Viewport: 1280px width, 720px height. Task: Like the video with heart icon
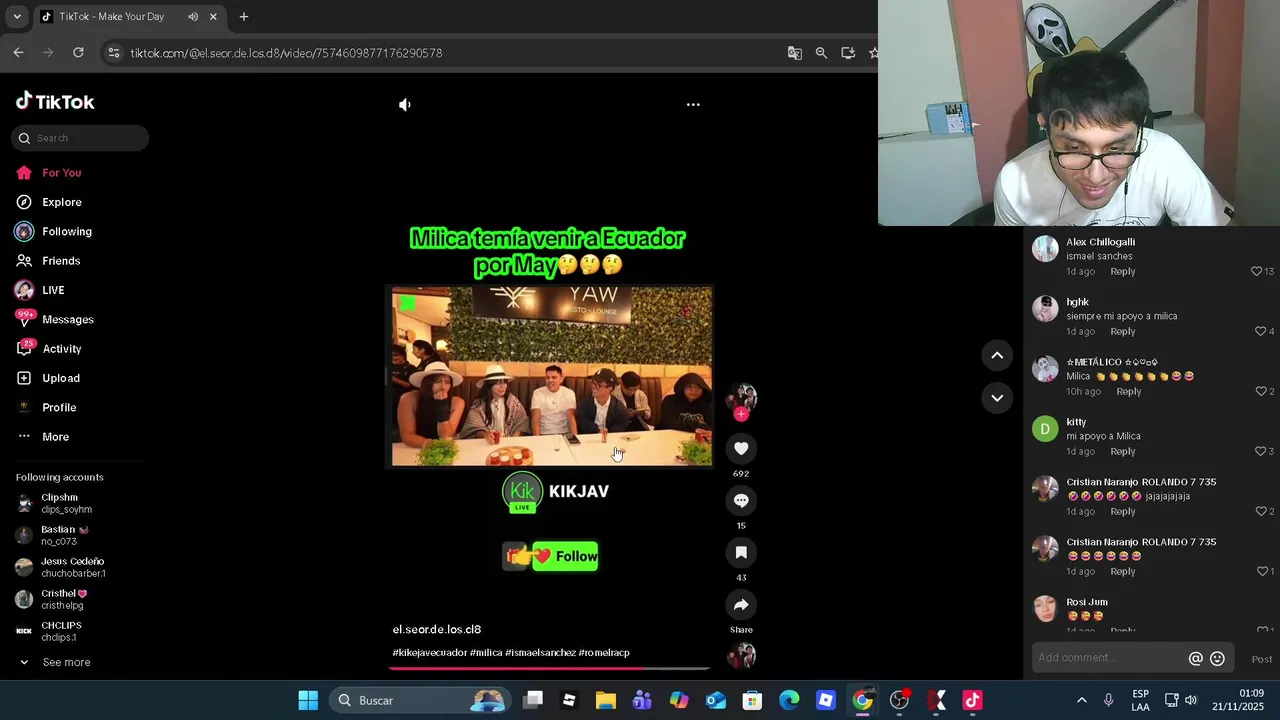coord(741,448)
